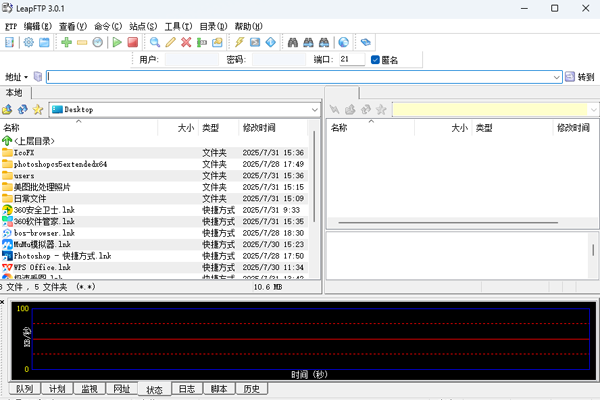Click the red X delete icon
The image size is (600, 400).
(x=186, y=43)
